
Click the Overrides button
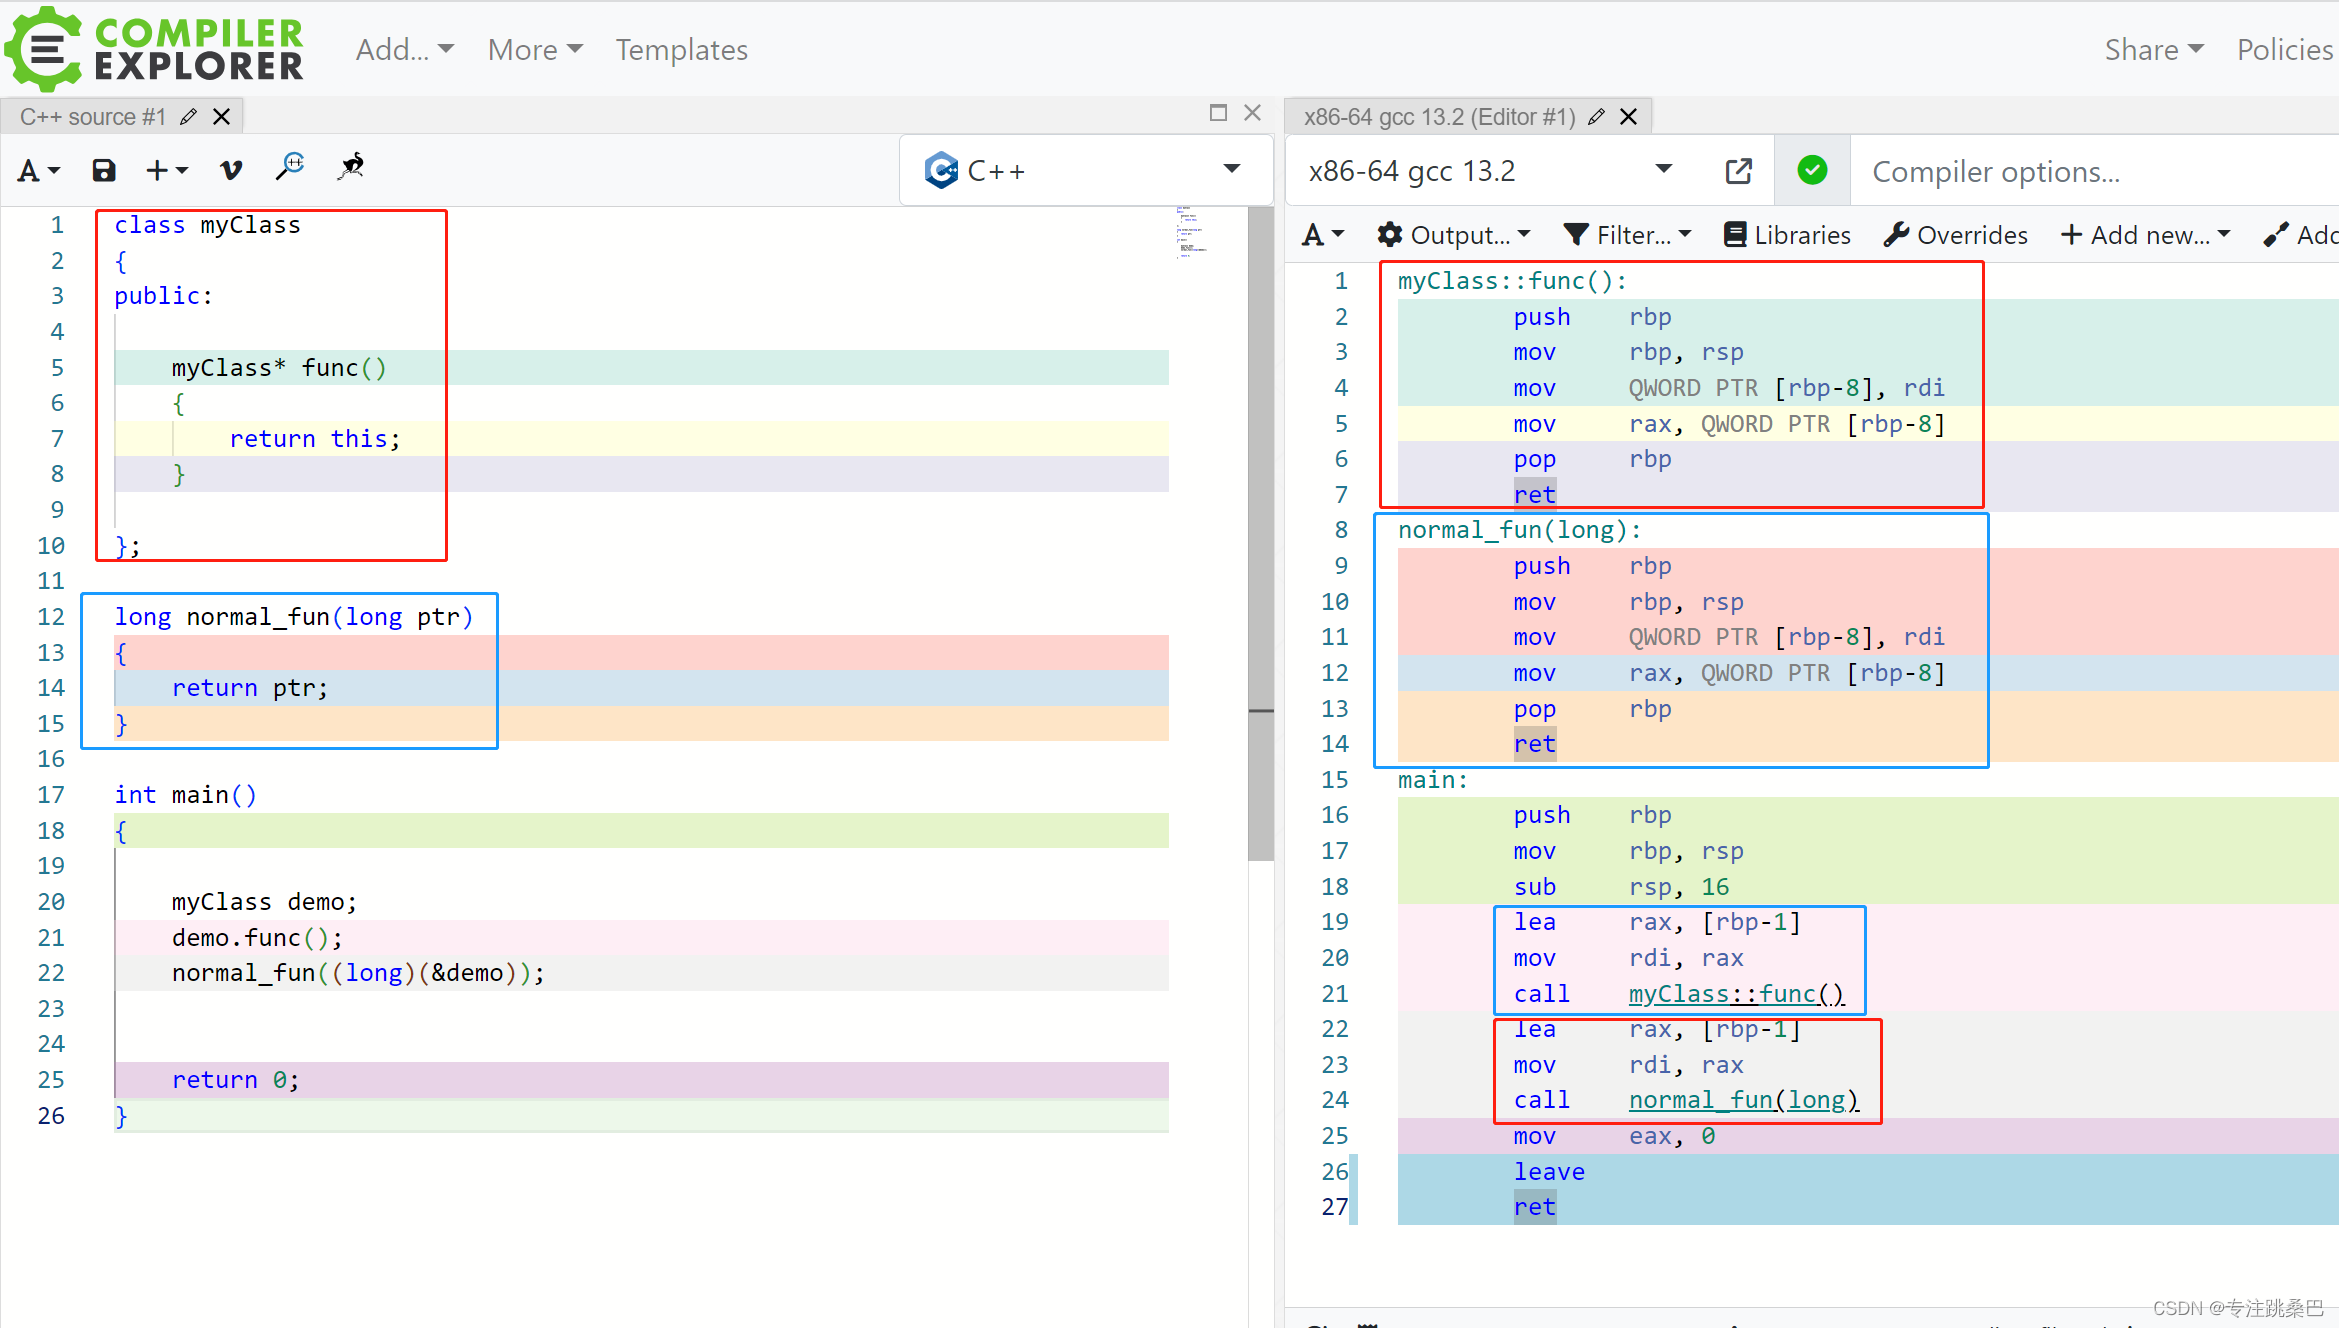(x=1956, y=235)
